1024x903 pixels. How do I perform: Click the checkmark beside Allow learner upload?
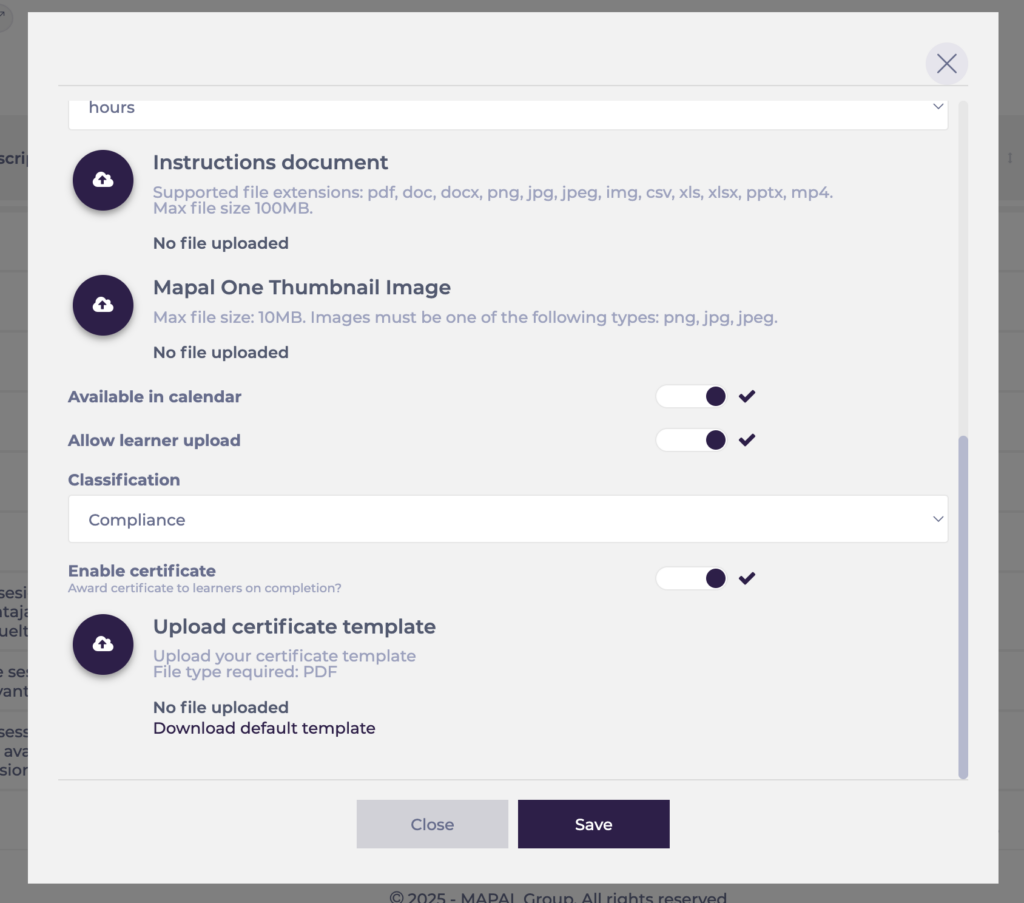(746, 440)
